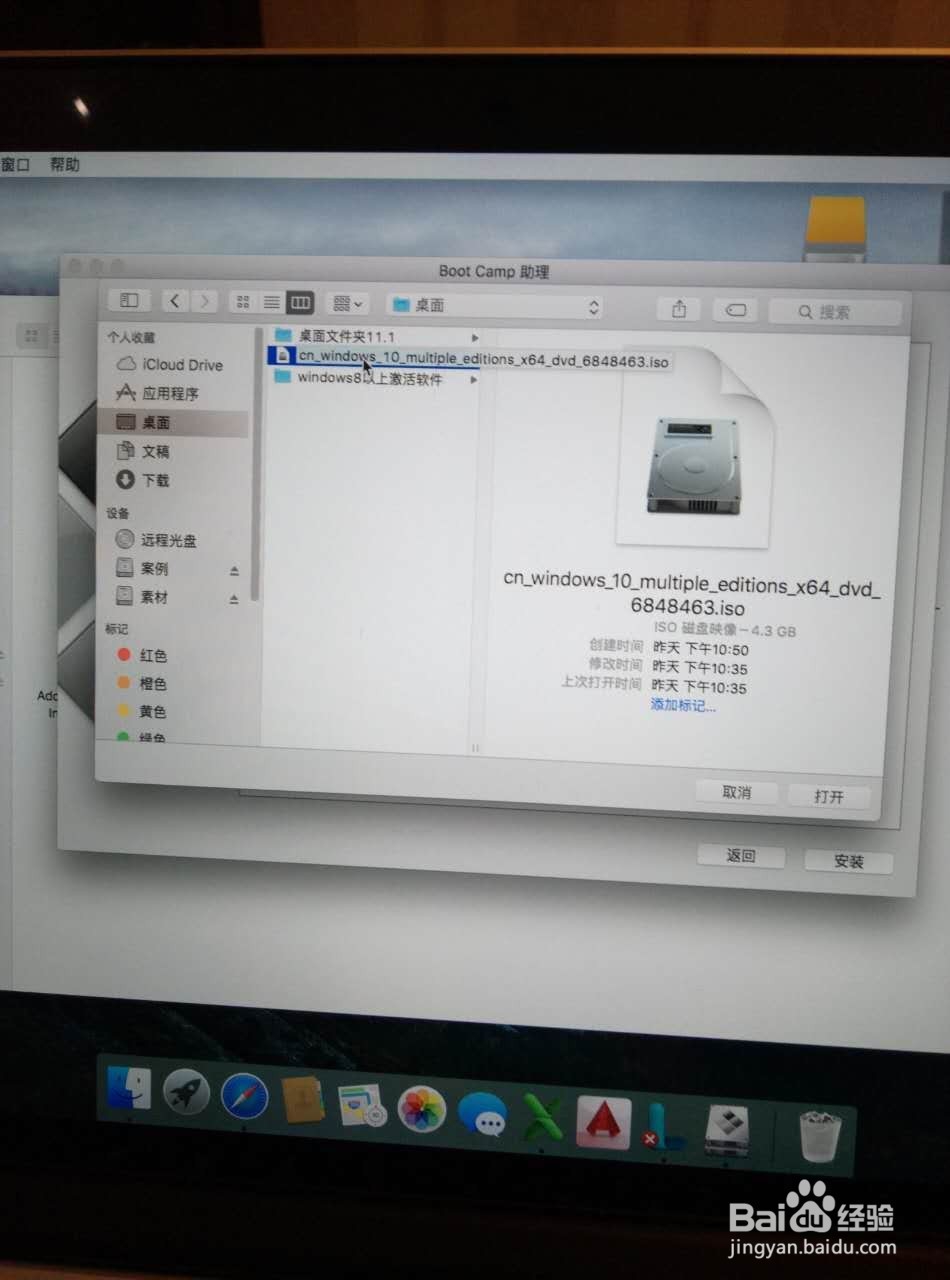Screen dimensions: 950x1280
Task: Switch to list view
Action: coord(271,302)
